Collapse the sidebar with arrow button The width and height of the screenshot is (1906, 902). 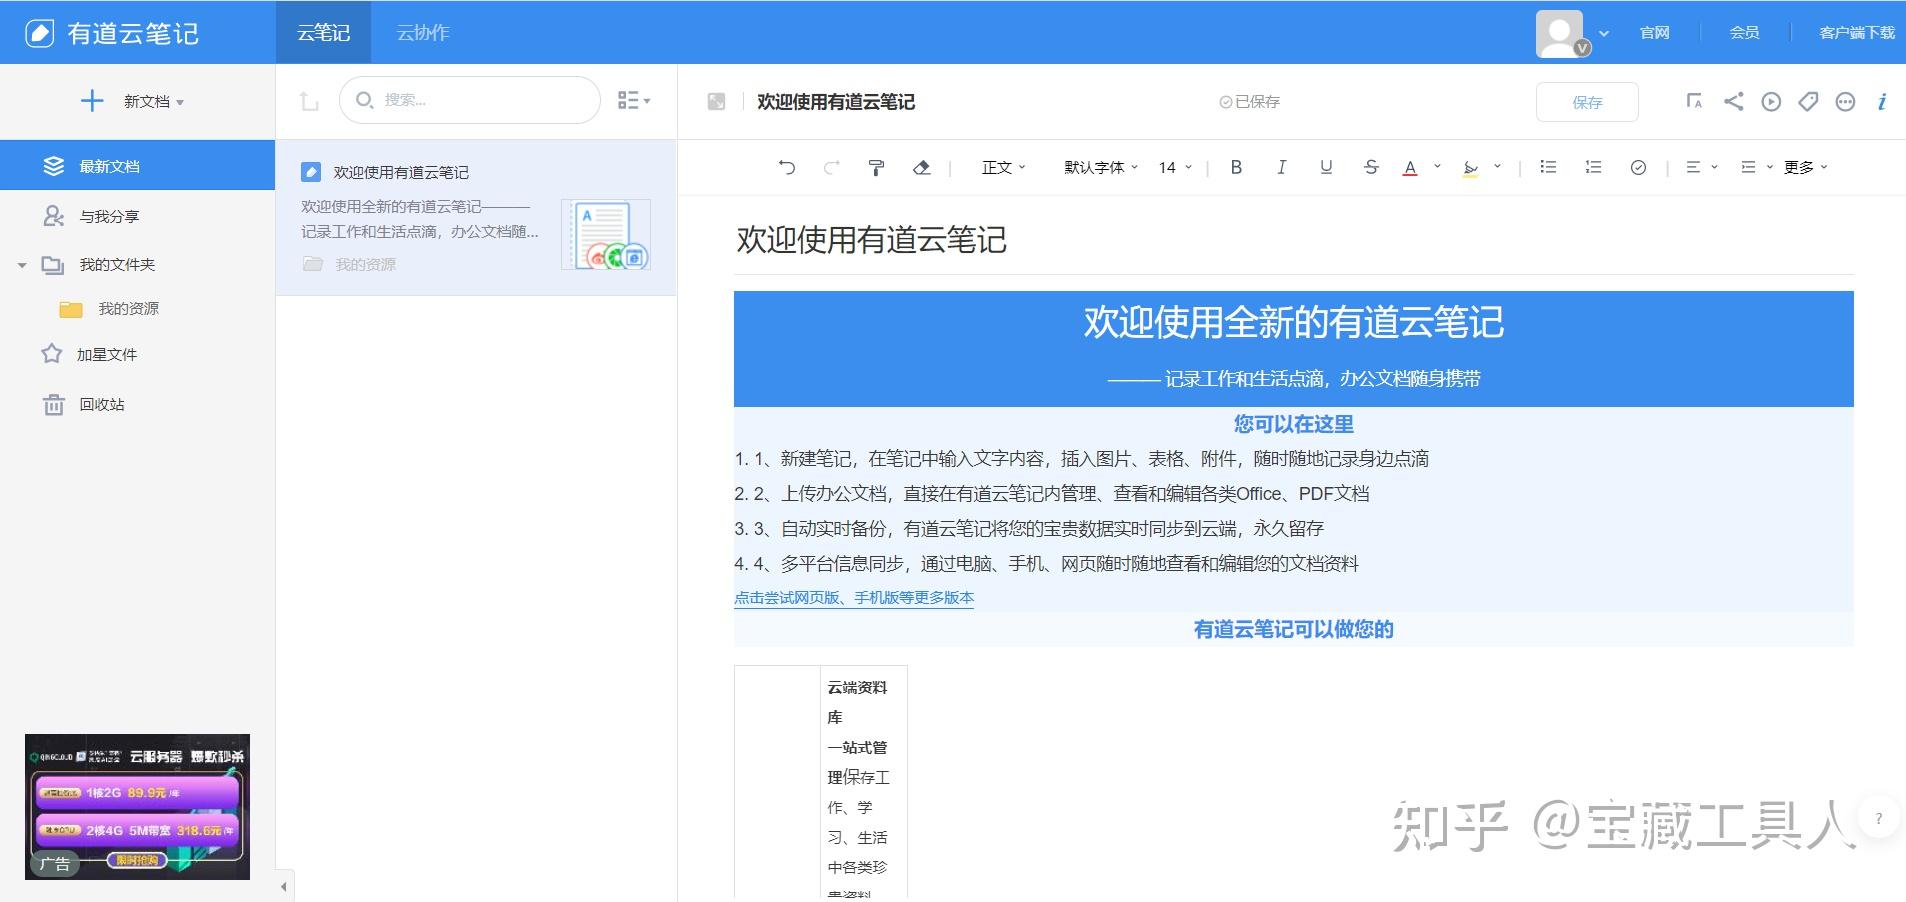tap(284, 886)
